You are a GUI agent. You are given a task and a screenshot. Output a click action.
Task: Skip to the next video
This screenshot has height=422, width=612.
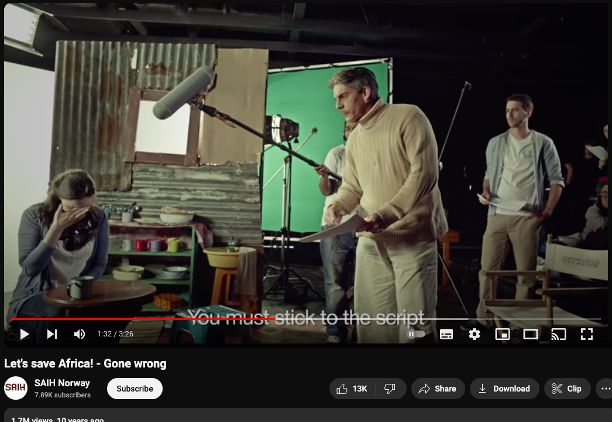coord(52,334)
